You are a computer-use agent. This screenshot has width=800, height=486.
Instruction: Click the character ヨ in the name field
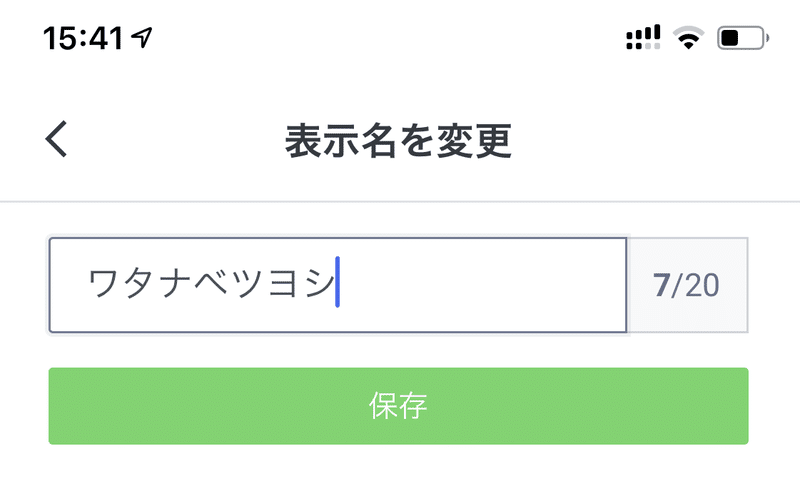[x=282, y=285]
